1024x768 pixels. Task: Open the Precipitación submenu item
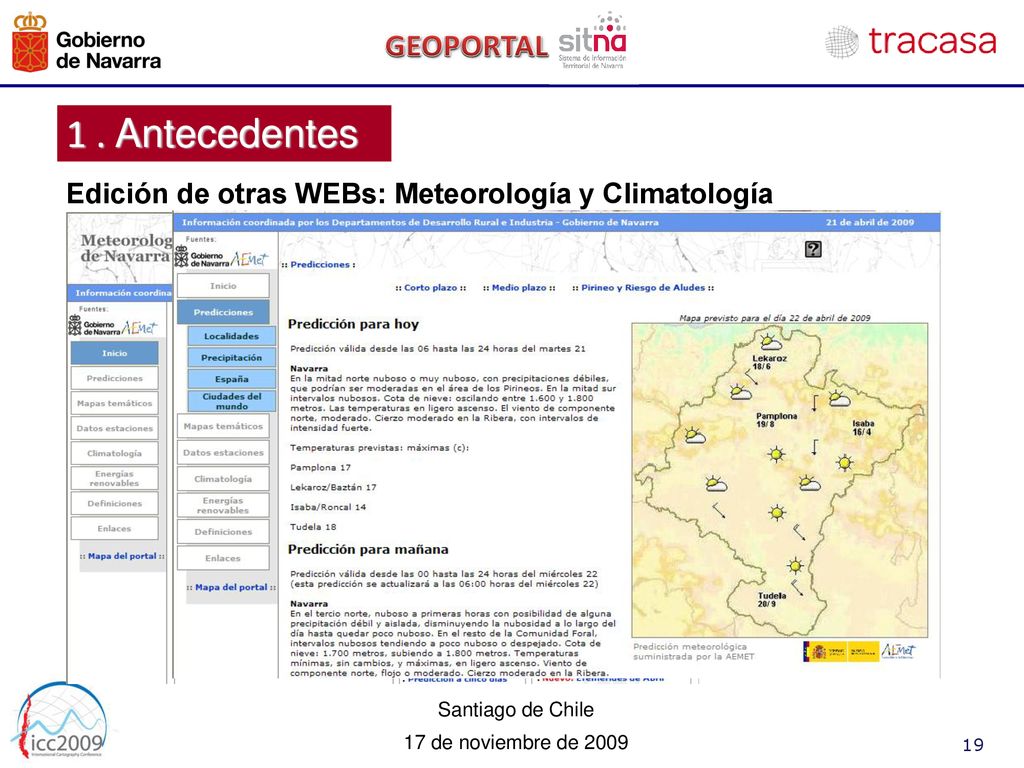(231, 358)
